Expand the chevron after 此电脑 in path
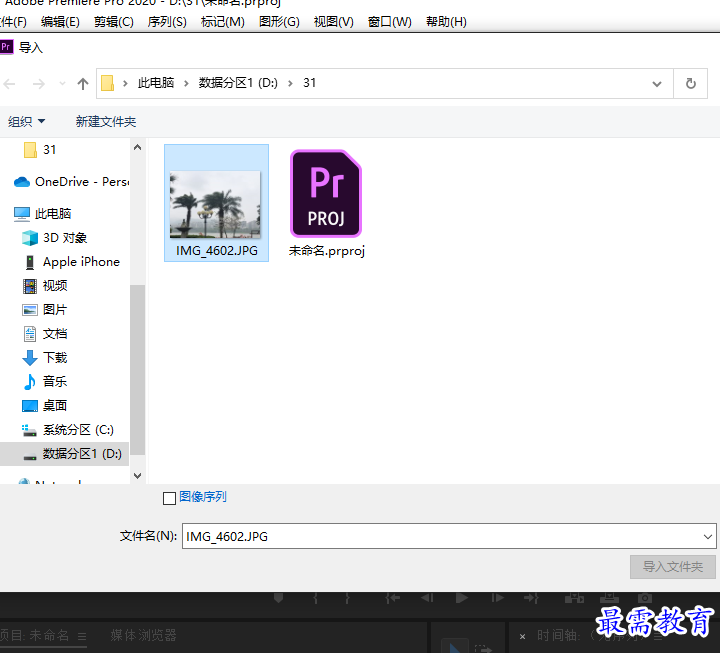This screenshot has height=653, width=720. [186, 83]
